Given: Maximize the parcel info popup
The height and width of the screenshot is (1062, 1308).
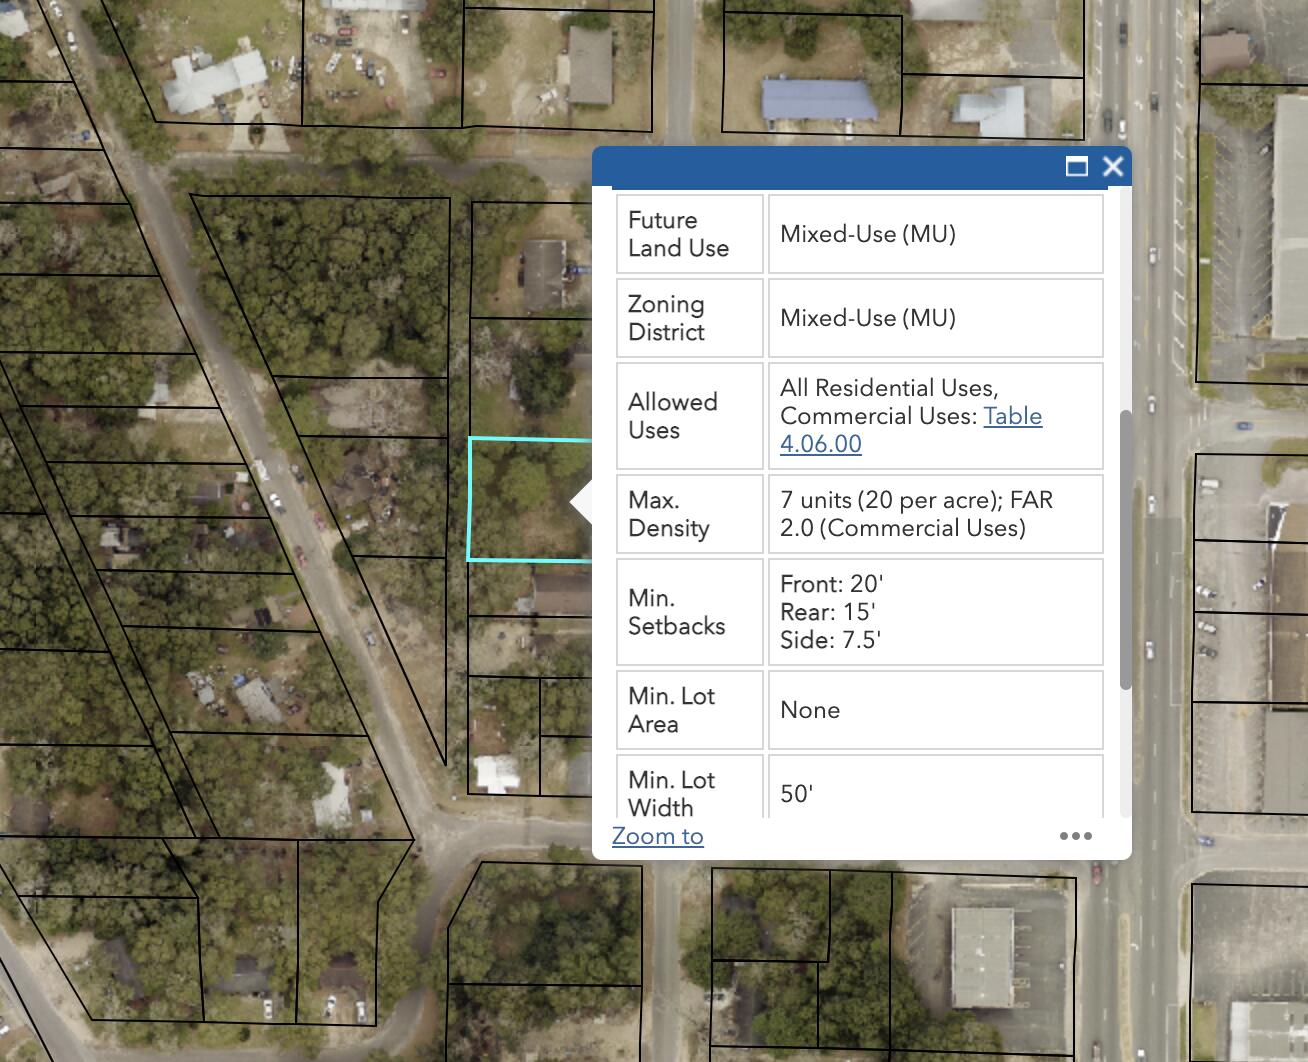Looking at the screenshot, I should click(x=1077, y=167).
